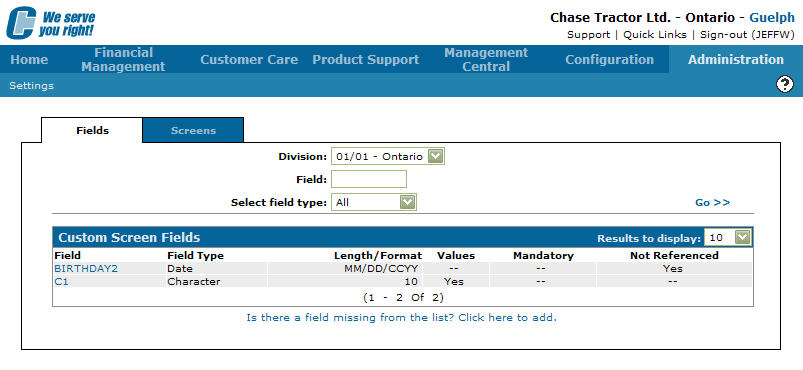The image size is (803, 370).
Task: Click the Go >> link
Action: pyautogui.click(x=712, y=202)
